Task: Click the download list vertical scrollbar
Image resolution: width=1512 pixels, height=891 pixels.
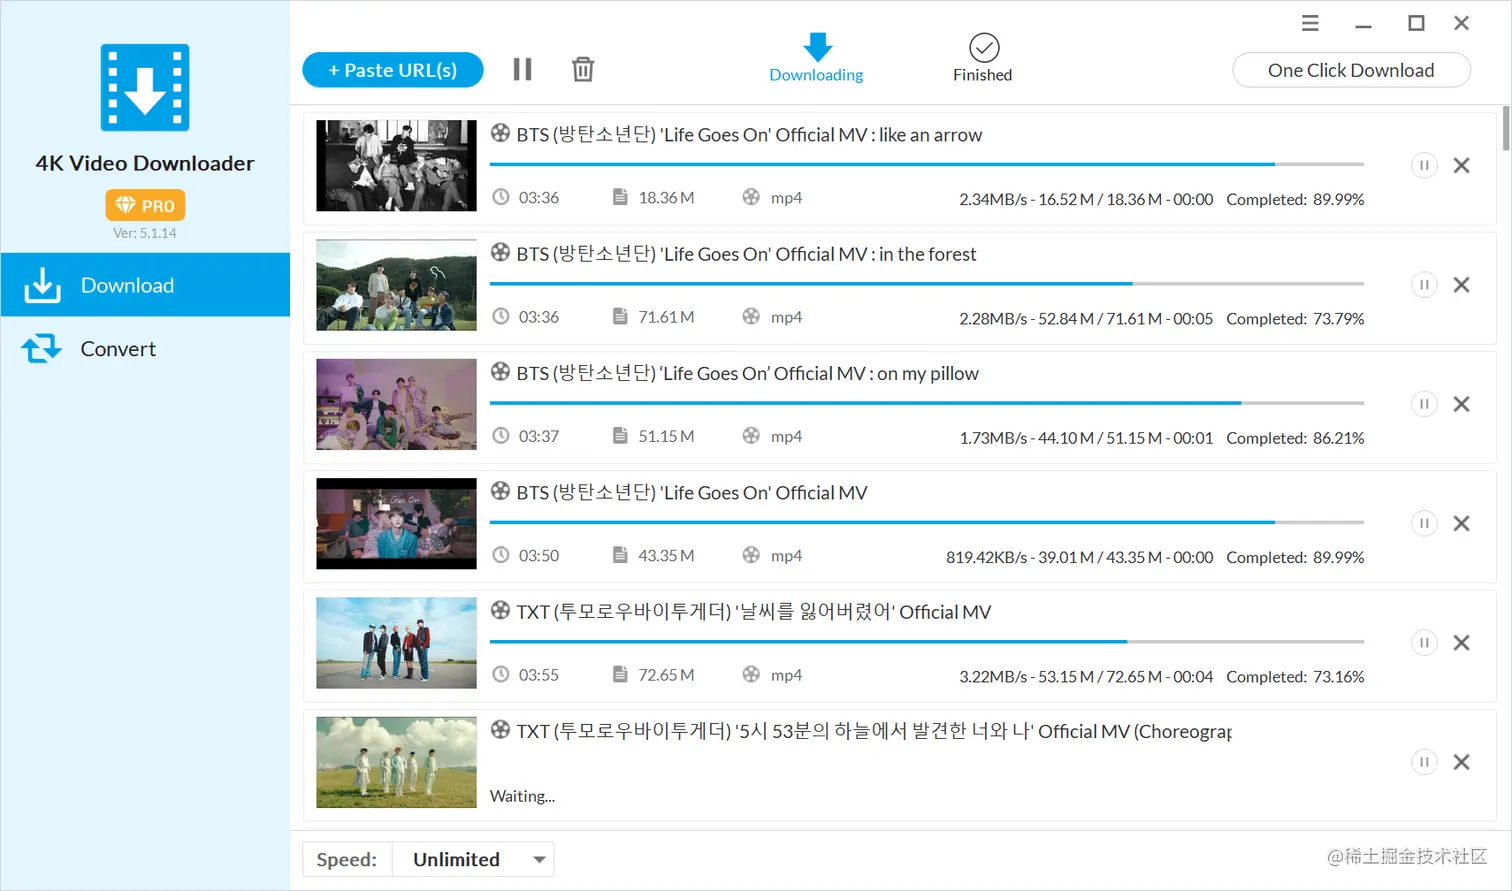Action: click(x=1506, y=128)
